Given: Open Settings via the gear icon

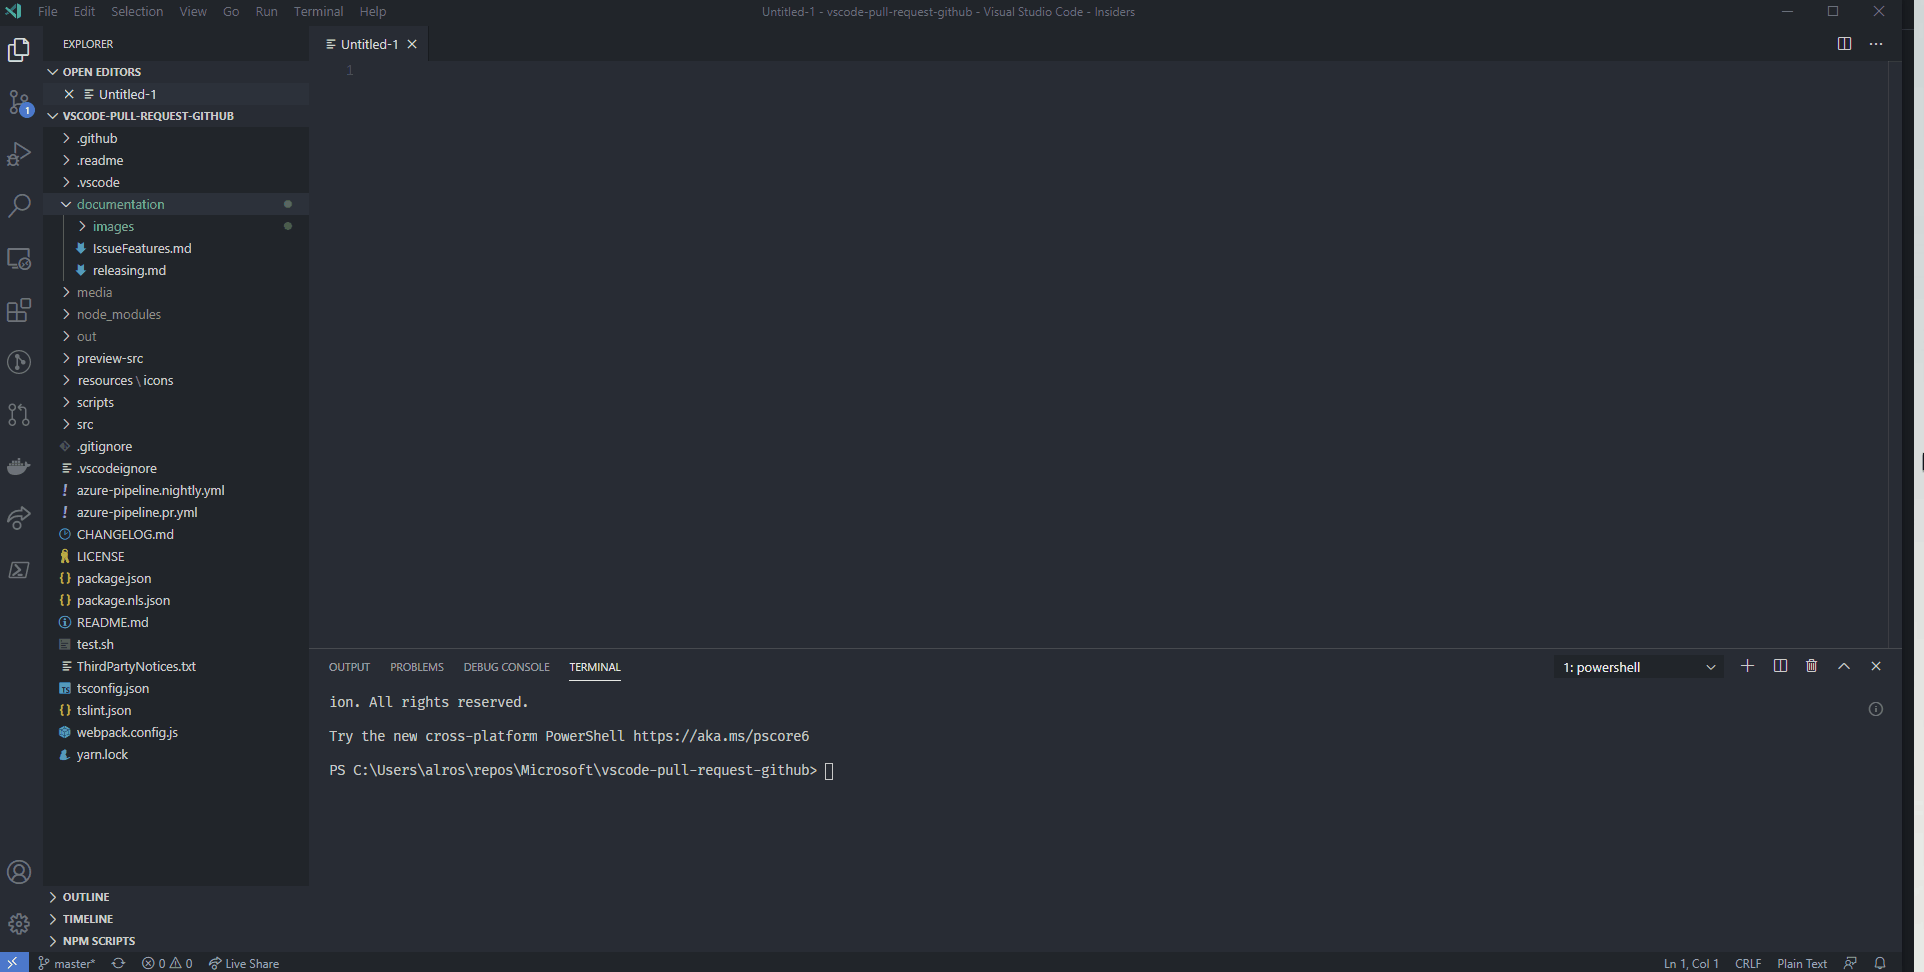Looking at the screenshot, I should point(19,923).
